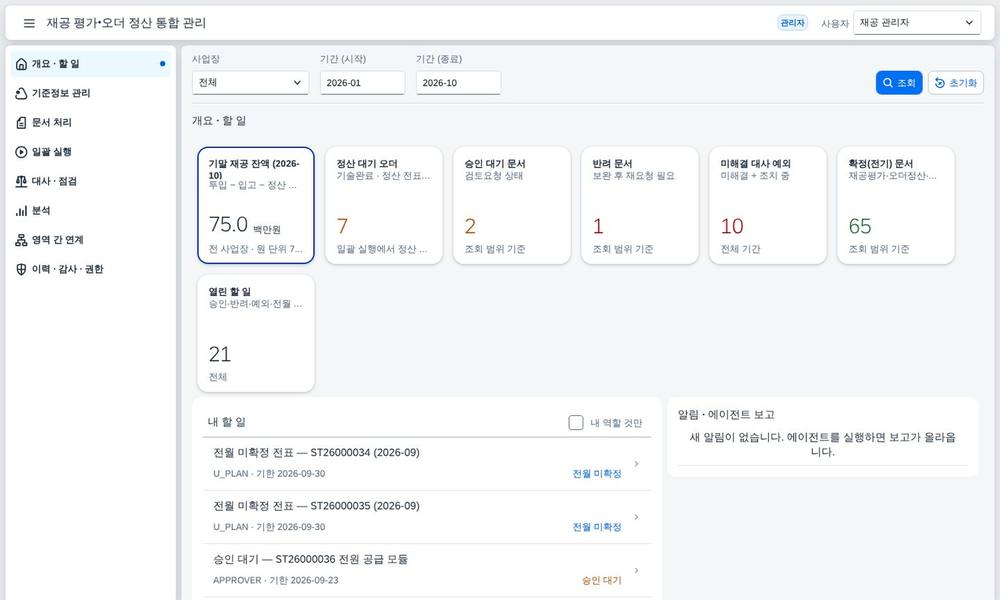The width and height of the screenshot is (1000, 600).
Task: Select the 열린 할 일 card
Action: point(256,333)
